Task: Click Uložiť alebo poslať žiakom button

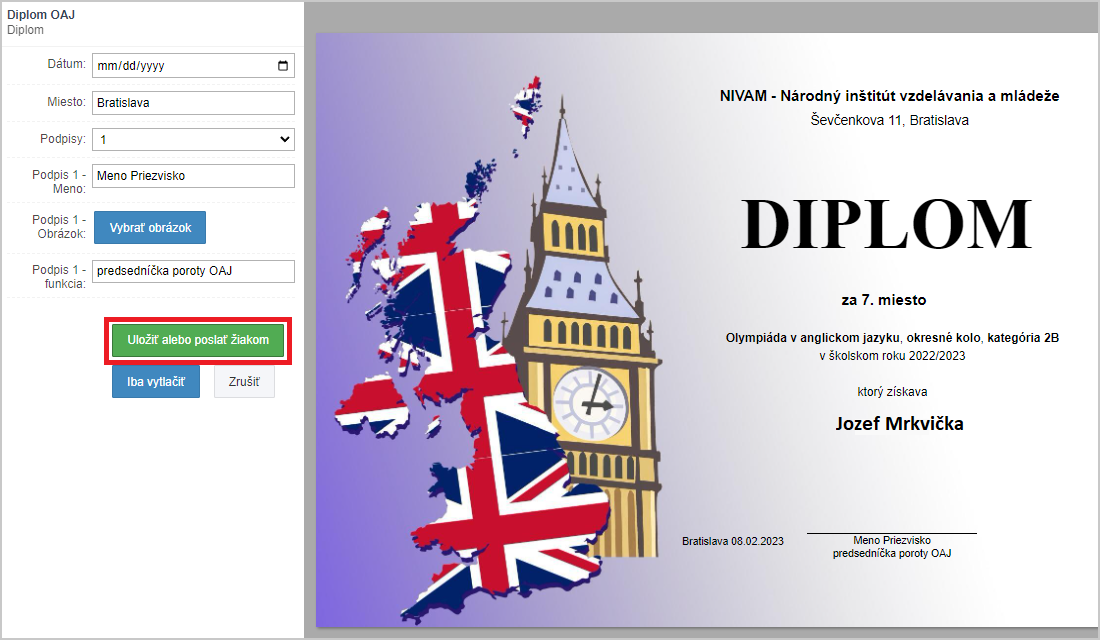Action: 198,340
